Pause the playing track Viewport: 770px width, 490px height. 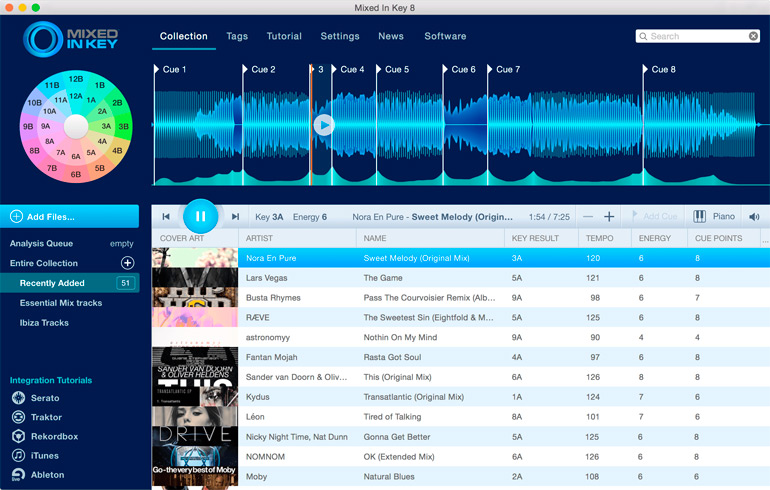click(200, 217)
